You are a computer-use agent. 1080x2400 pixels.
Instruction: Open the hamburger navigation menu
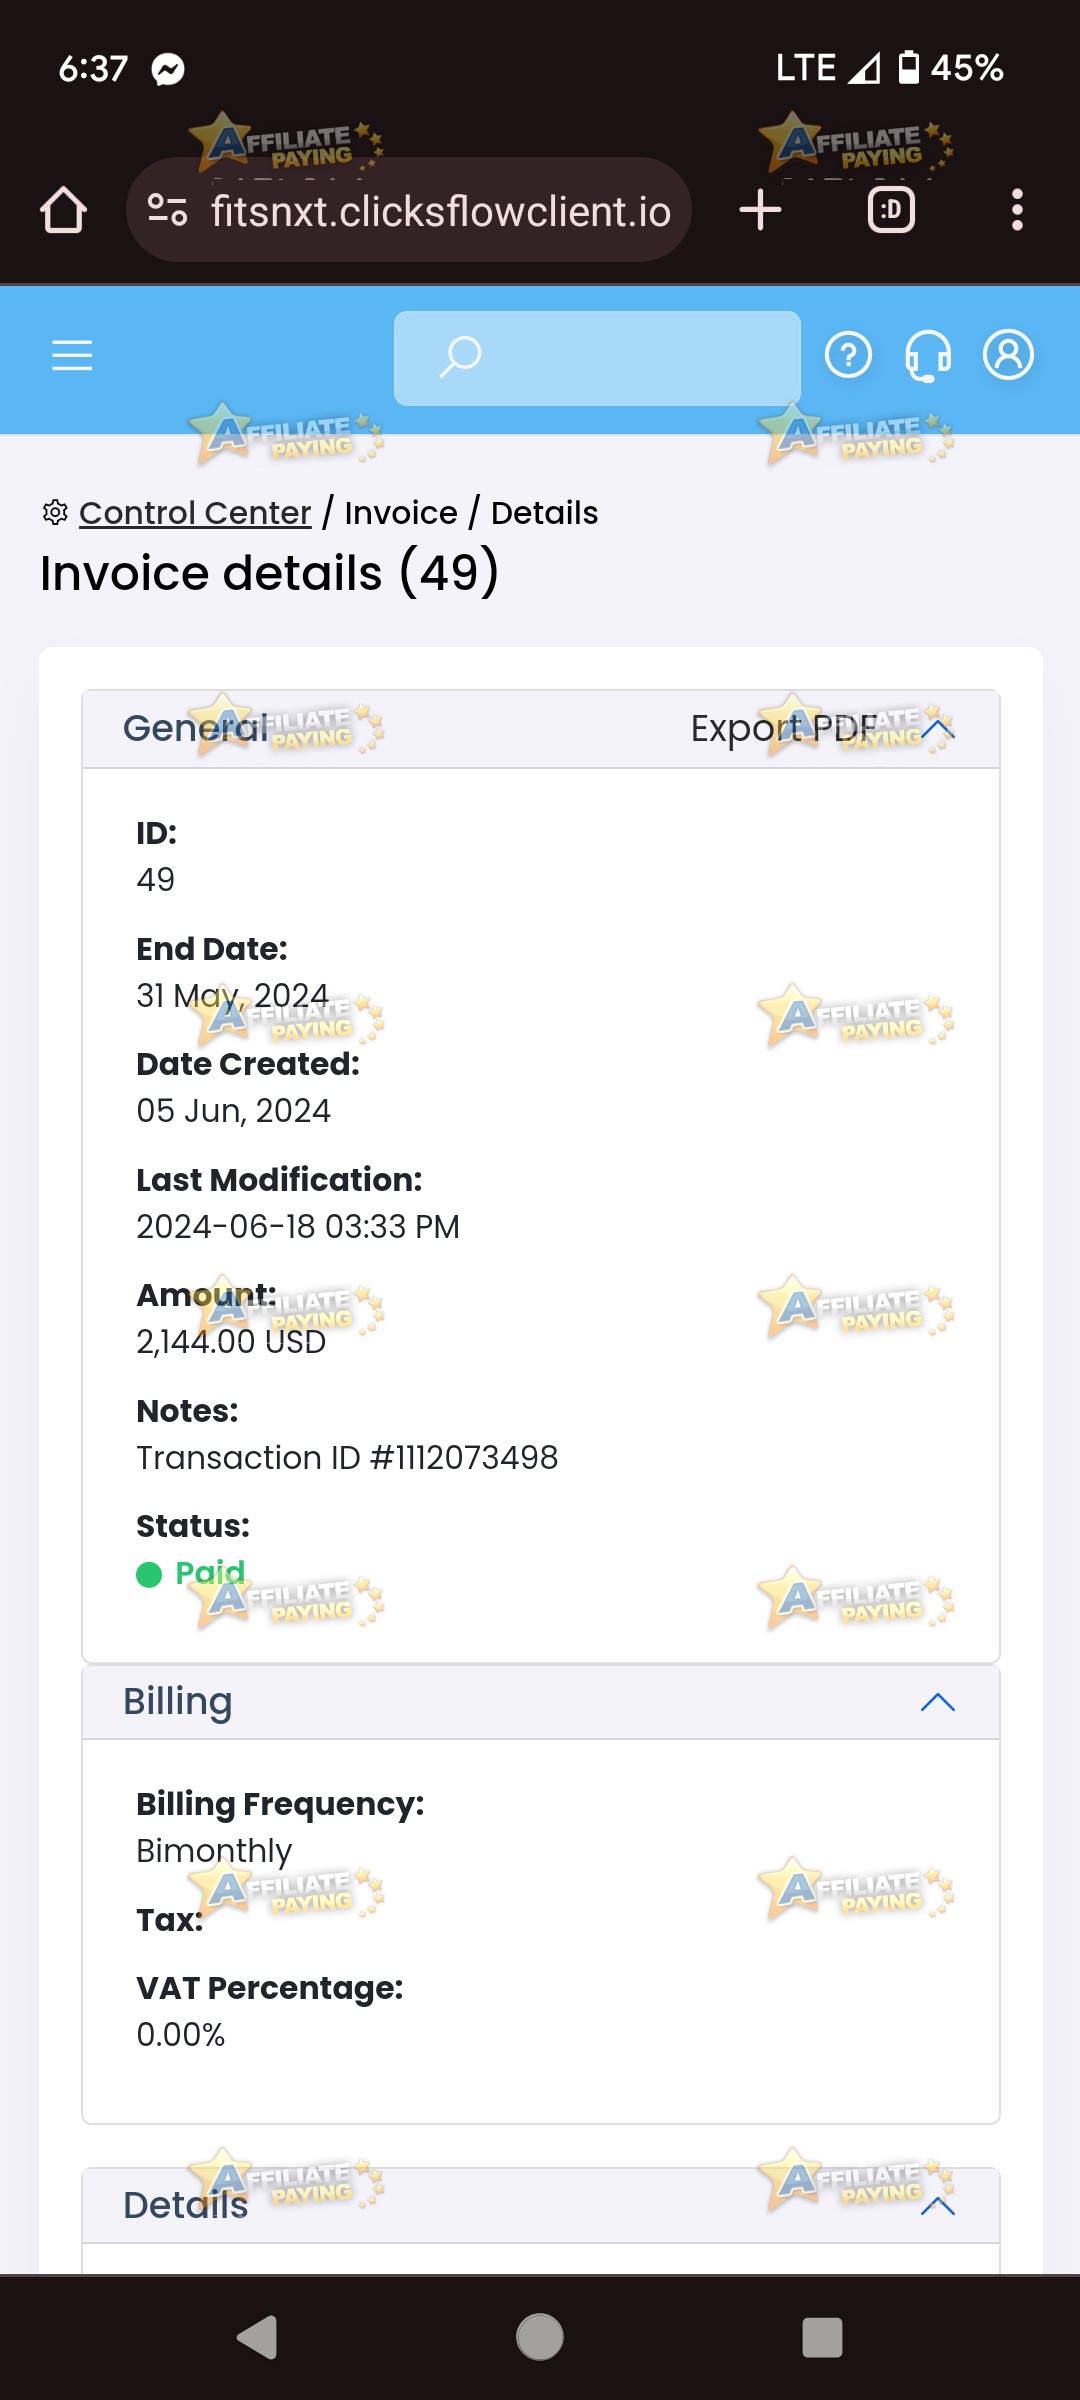[72, 355]
